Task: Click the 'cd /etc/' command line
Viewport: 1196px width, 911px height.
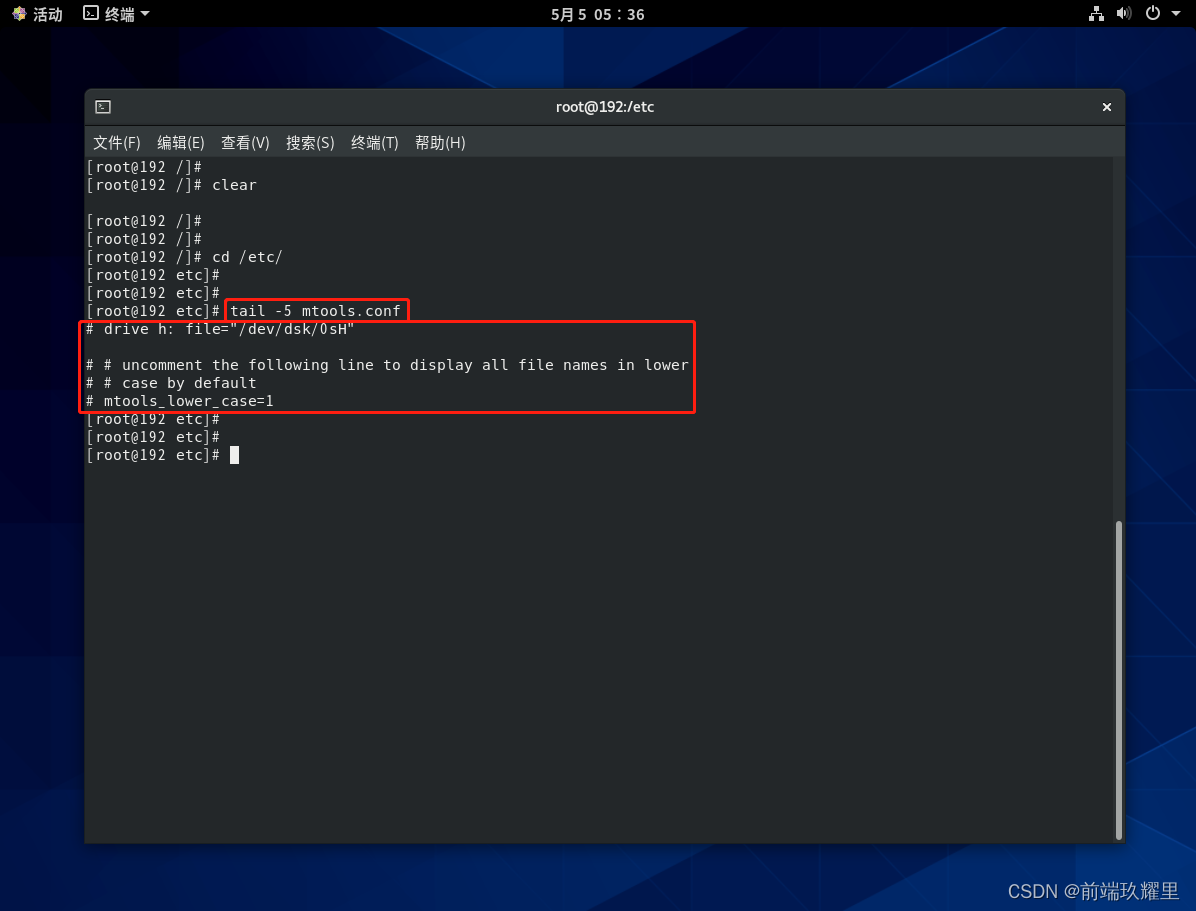Action: tap(184, 257)
